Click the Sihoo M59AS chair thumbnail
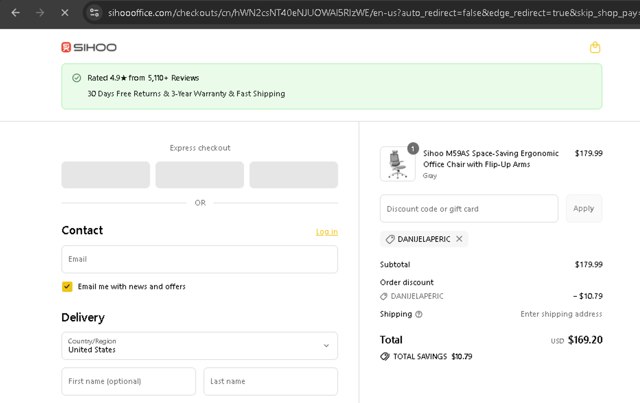640x403 pixels. coord(398,164)
